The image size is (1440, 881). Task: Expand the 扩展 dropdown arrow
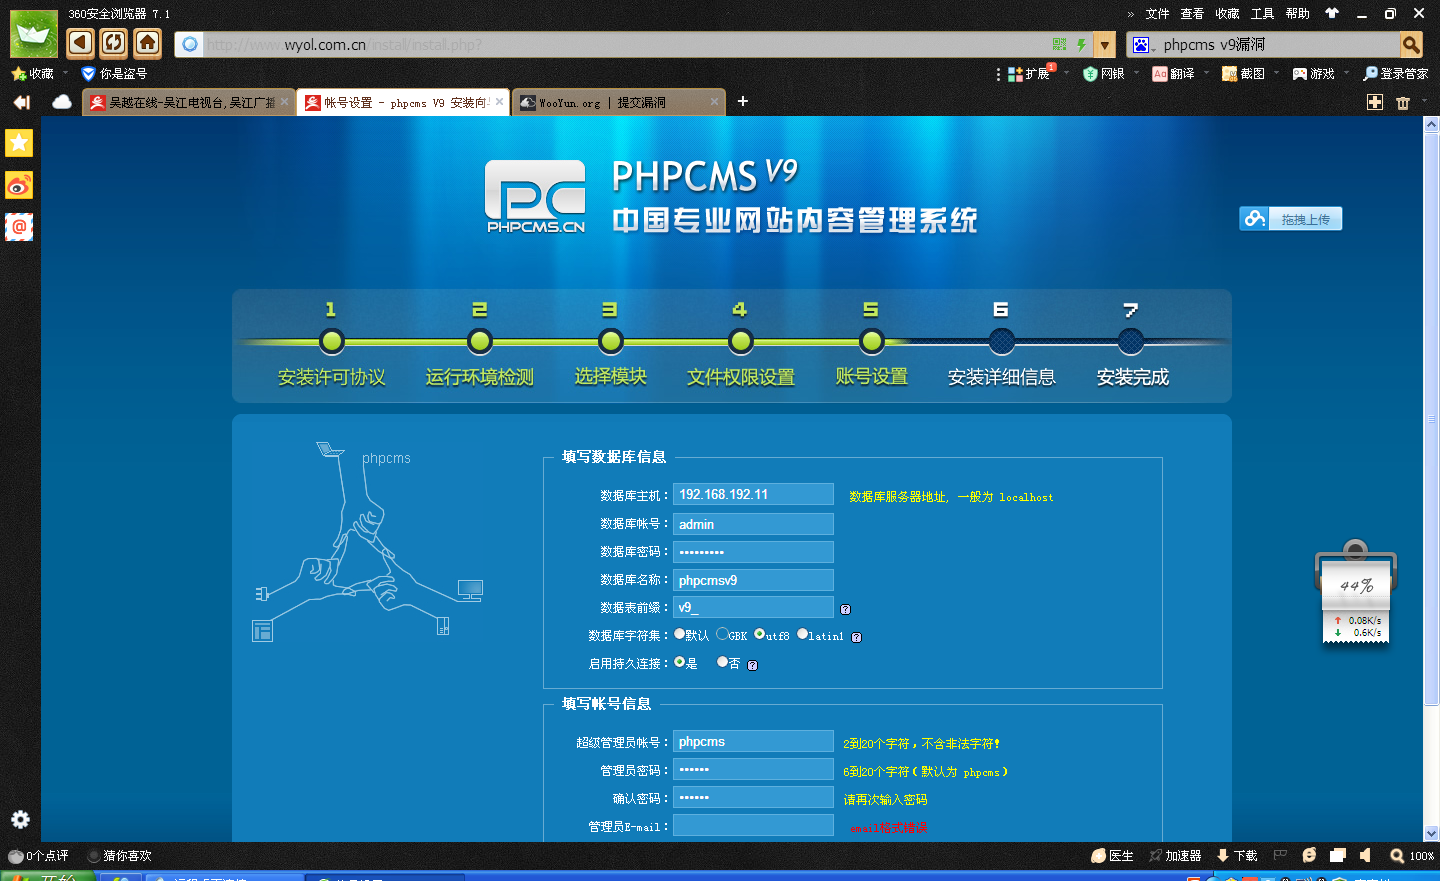coord(1066,73)
